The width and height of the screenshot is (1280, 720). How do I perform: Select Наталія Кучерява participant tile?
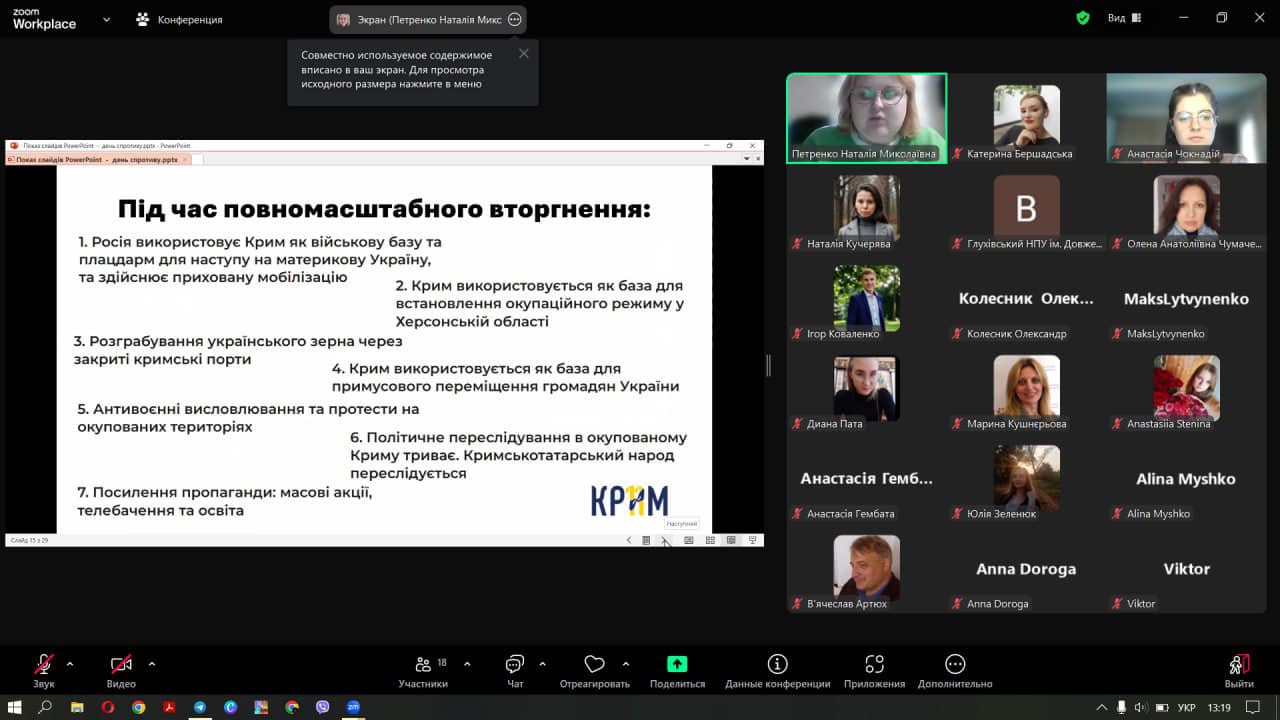pos(867,208)
